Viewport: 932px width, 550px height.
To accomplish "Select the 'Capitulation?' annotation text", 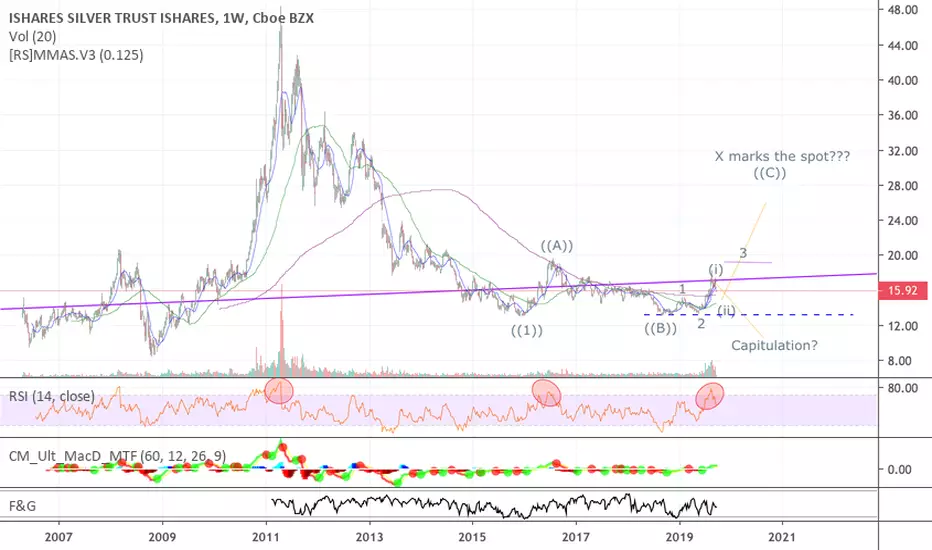I will [x=774, y=345].
